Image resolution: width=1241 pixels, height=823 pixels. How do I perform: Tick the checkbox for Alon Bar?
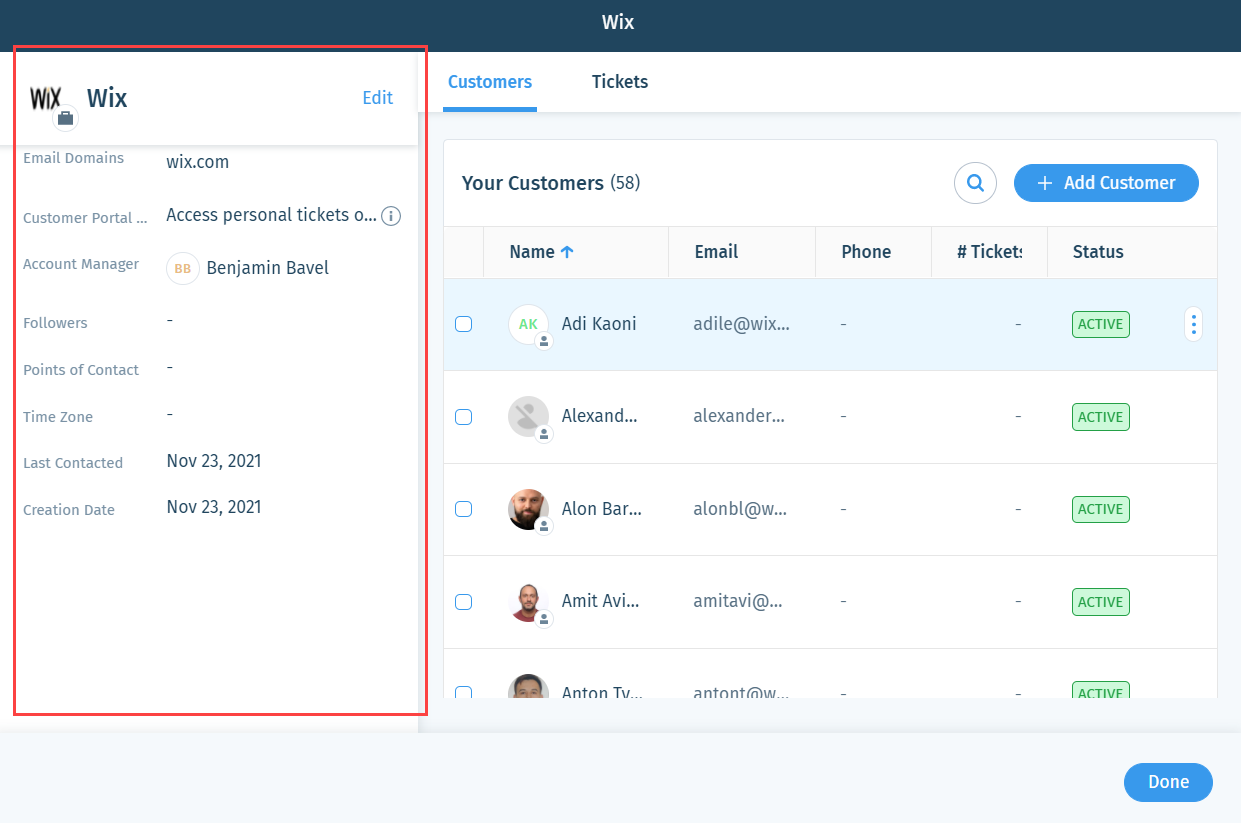pyautogui.click(x=463, y=509)
